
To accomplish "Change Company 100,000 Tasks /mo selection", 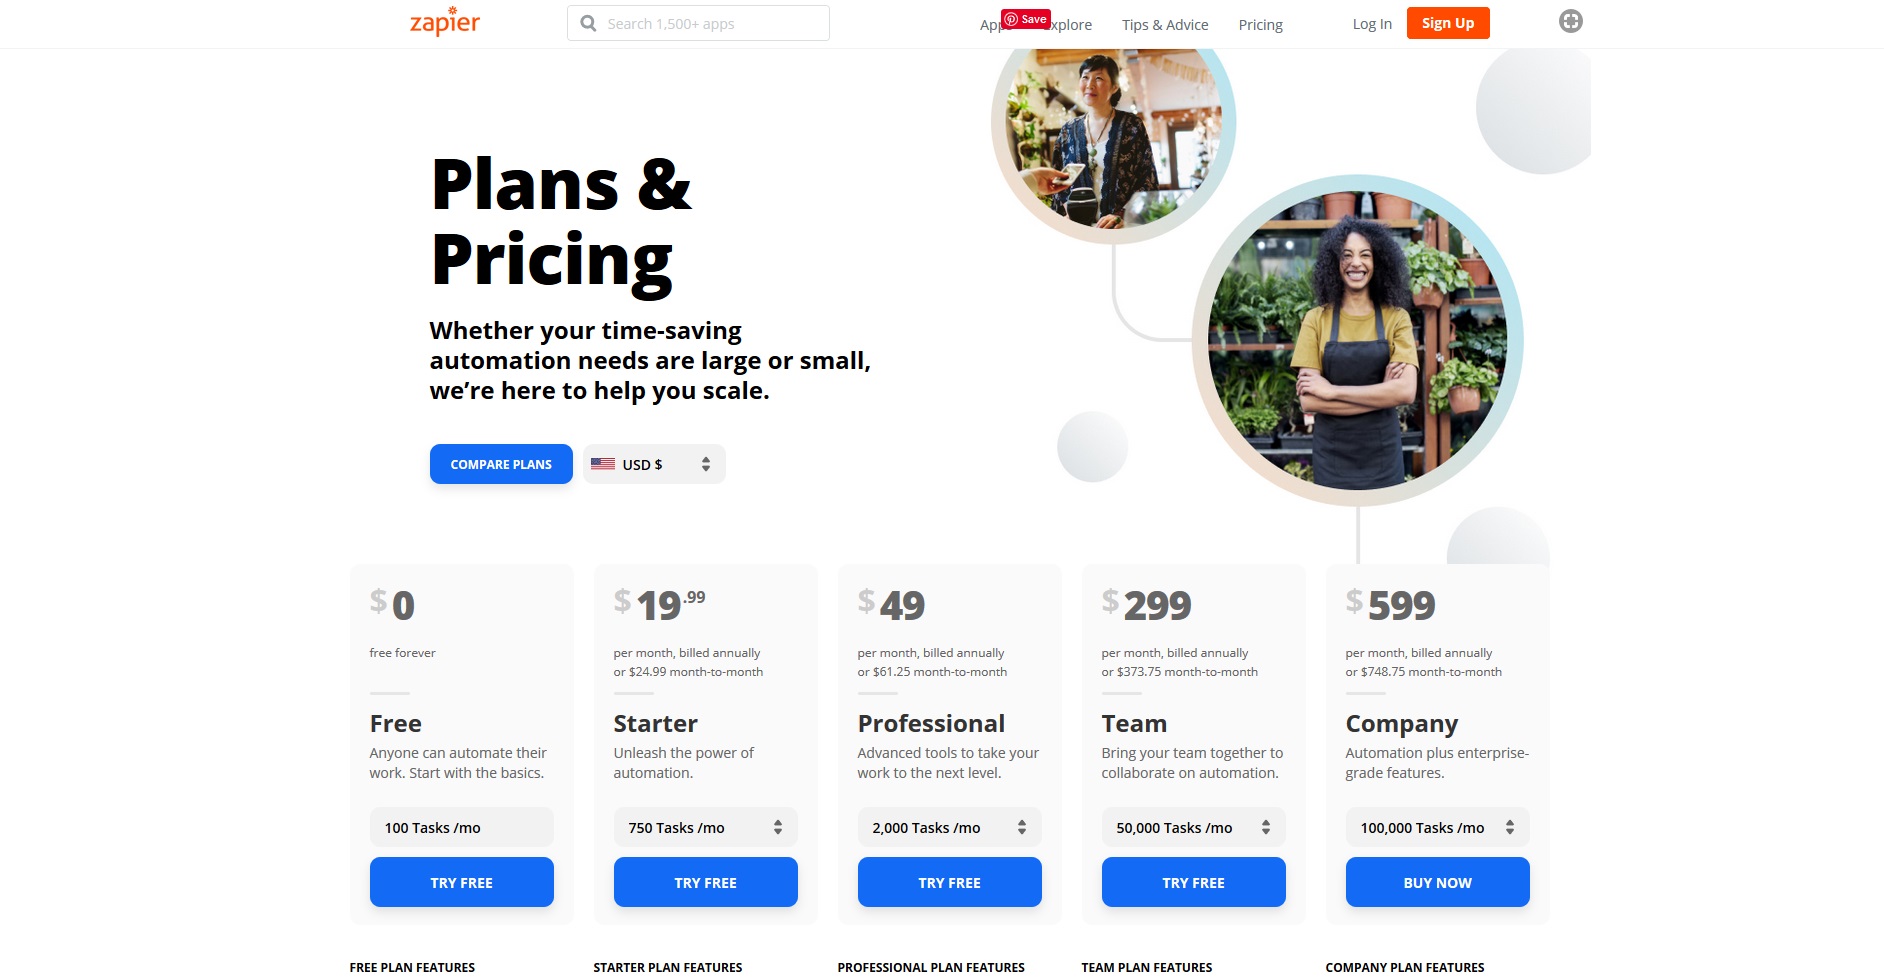I will pyautogui.click(x=1437, y=827).
